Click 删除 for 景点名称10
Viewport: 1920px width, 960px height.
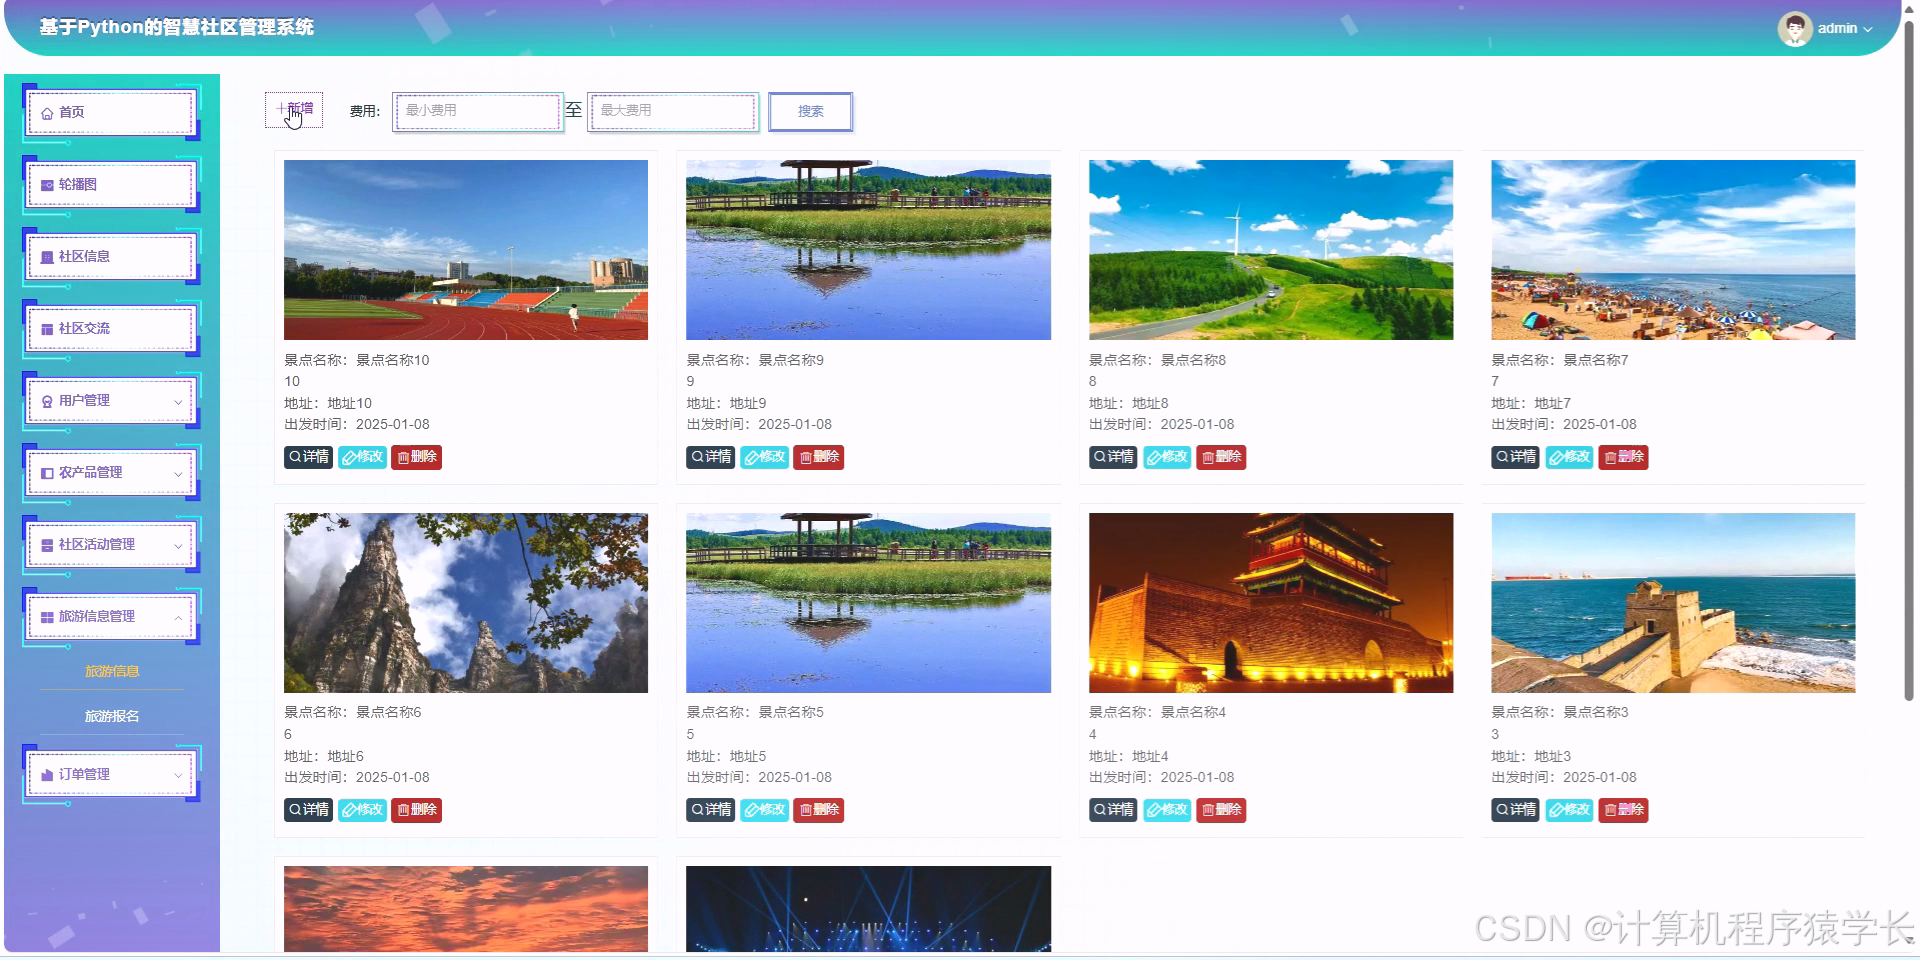(416, 457)
